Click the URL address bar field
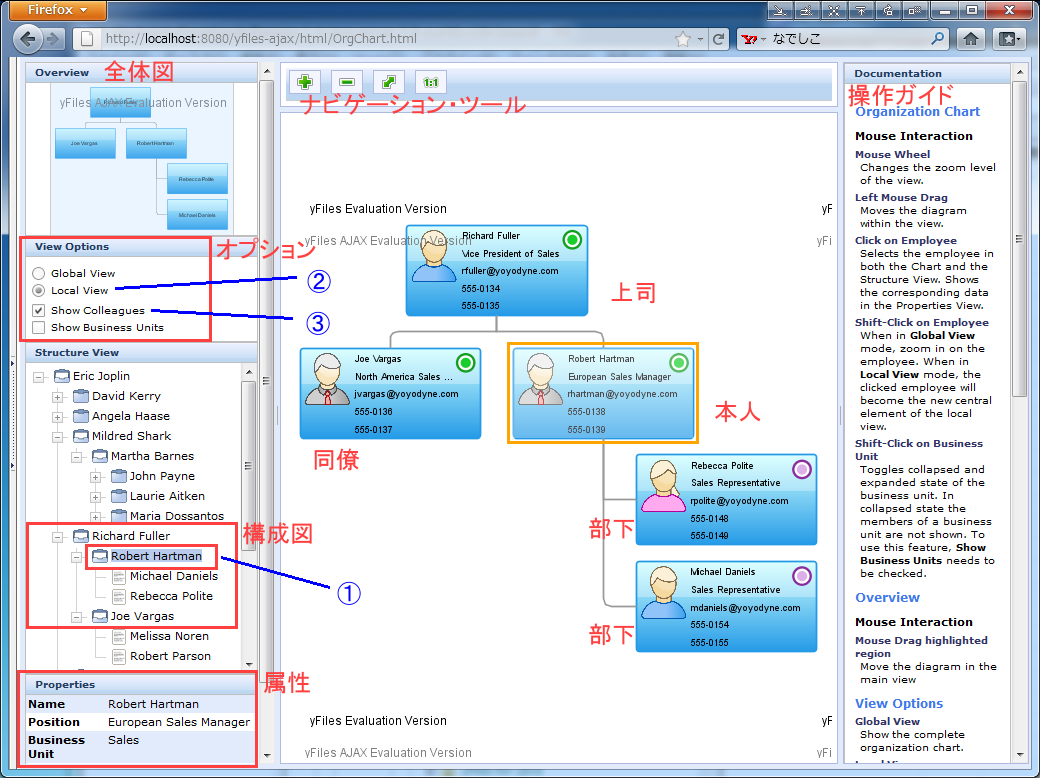This screenshot has width=1040, height=778. (380, 39)
